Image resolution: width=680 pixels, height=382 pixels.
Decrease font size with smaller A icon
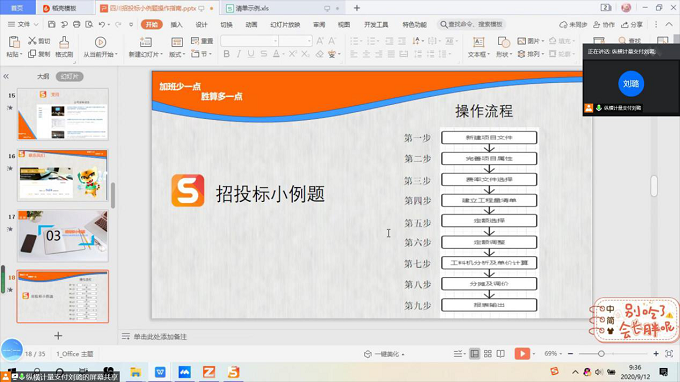coord(332,41)
